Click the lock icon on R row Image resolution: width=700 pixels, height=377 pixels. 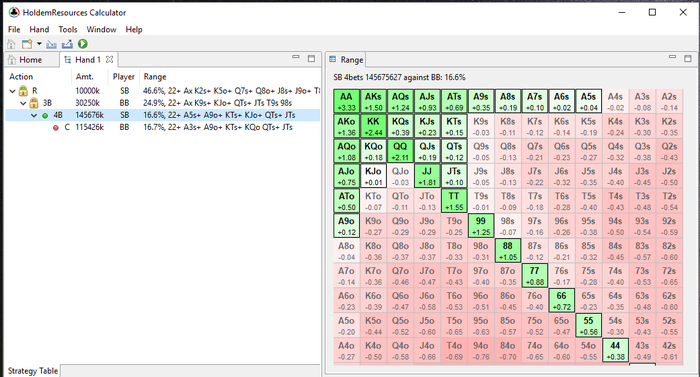tap(23, 91)
